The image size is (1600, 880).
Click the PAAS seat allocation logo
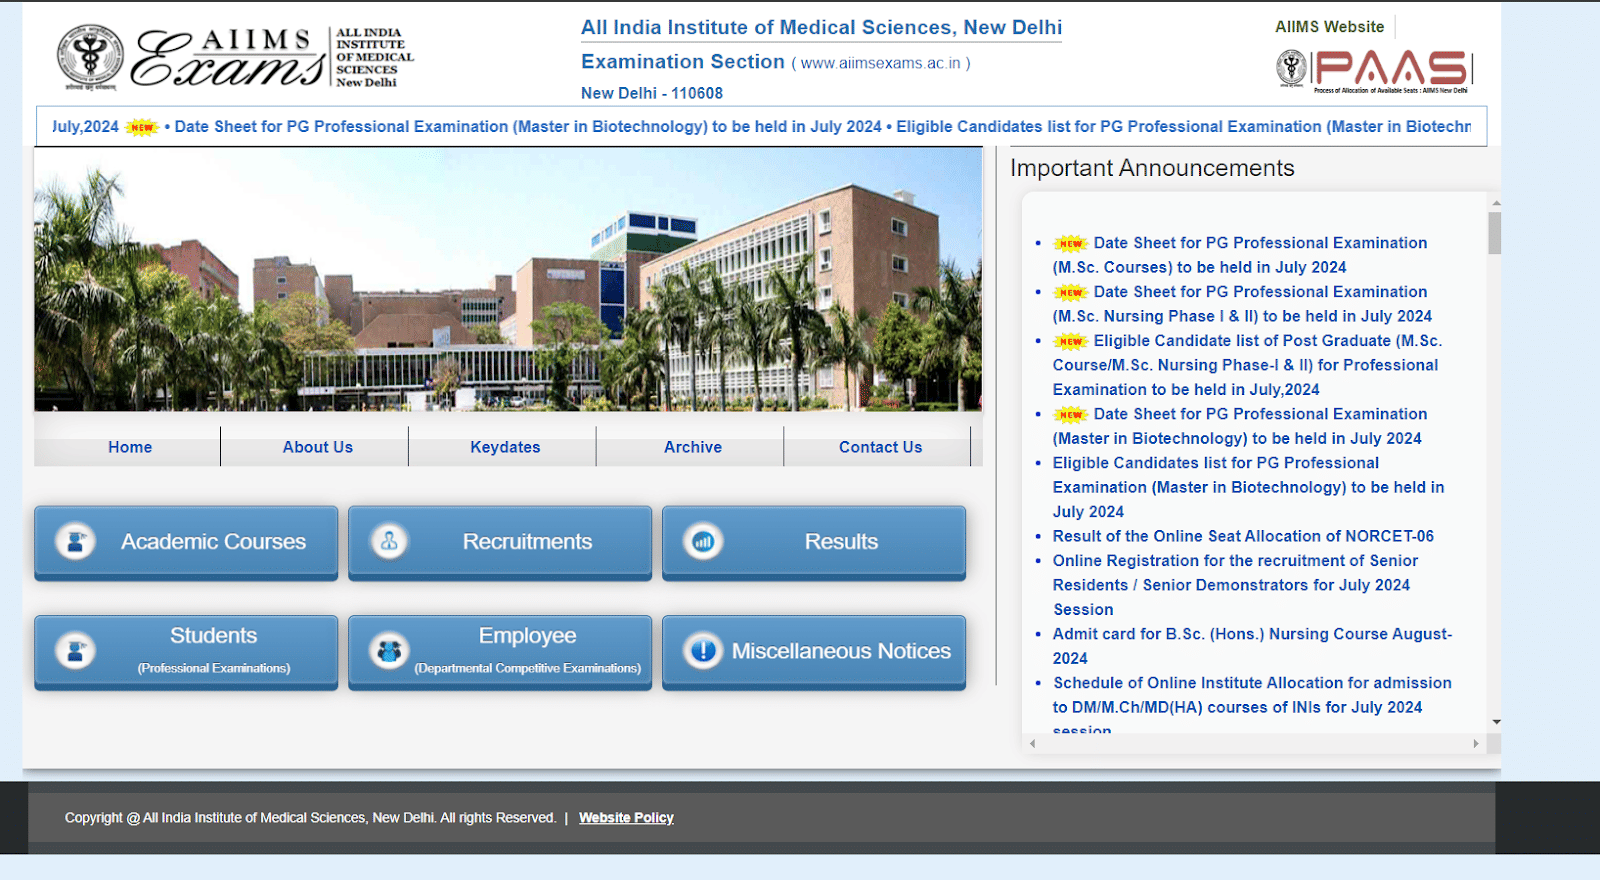[x=1373, y=71]
